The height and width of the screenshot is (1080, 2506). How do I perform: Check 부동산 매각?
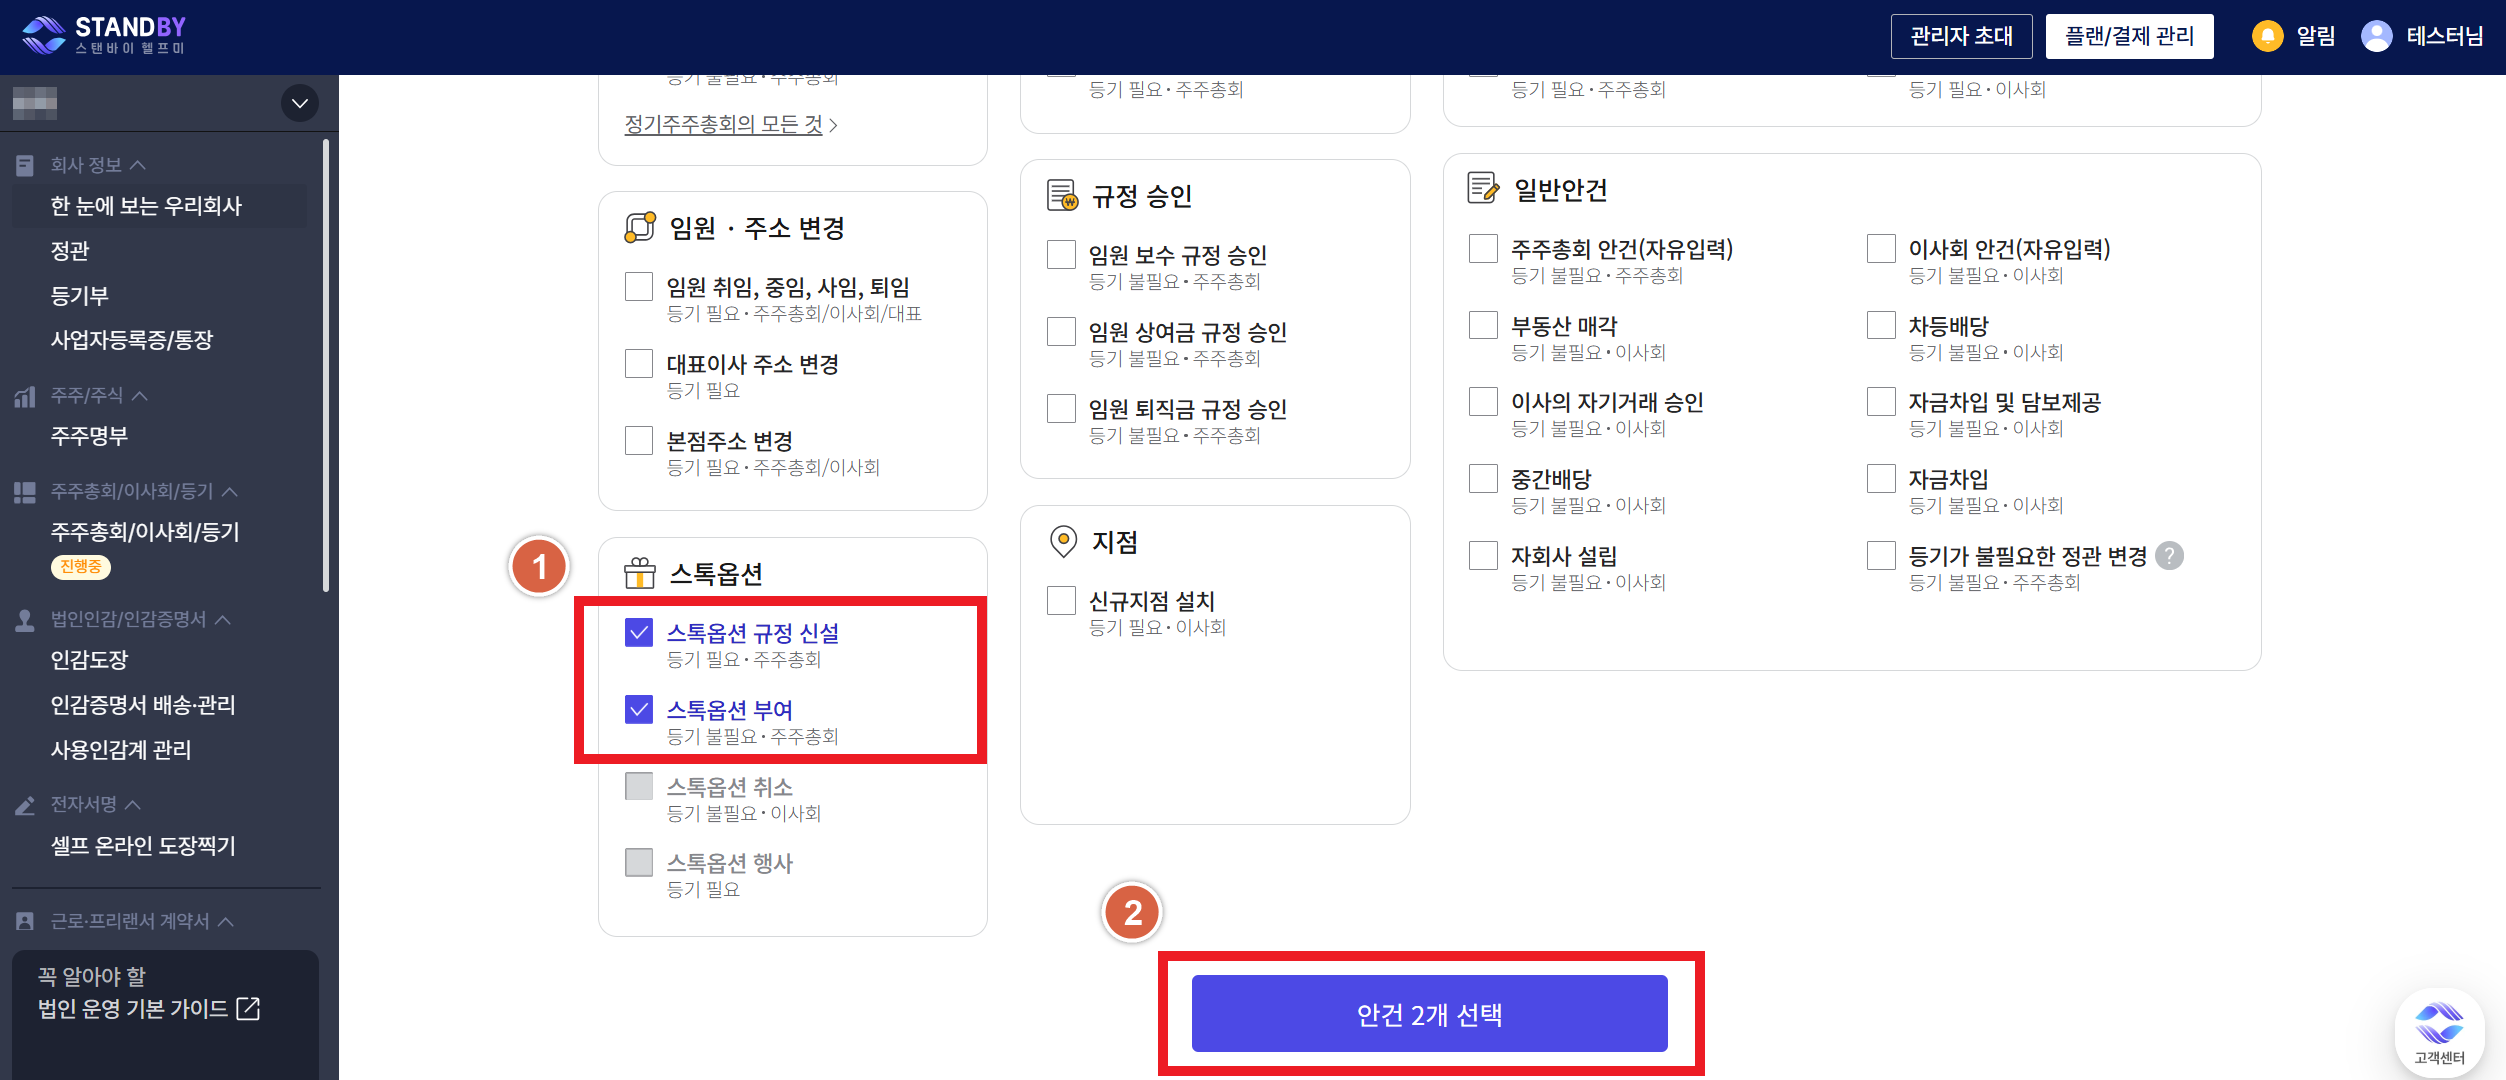point(1483,325)
